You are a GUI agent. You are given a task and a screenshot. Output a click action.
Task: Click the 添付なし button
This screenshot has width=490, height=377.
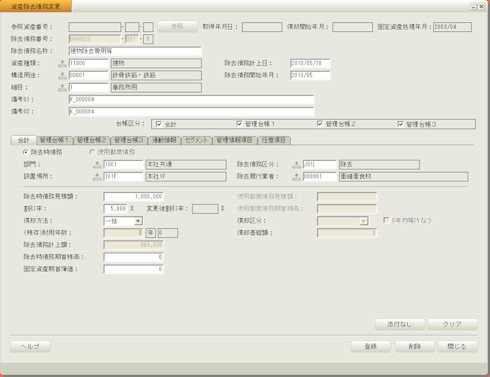pyautogui.click(x=400, y=324)
